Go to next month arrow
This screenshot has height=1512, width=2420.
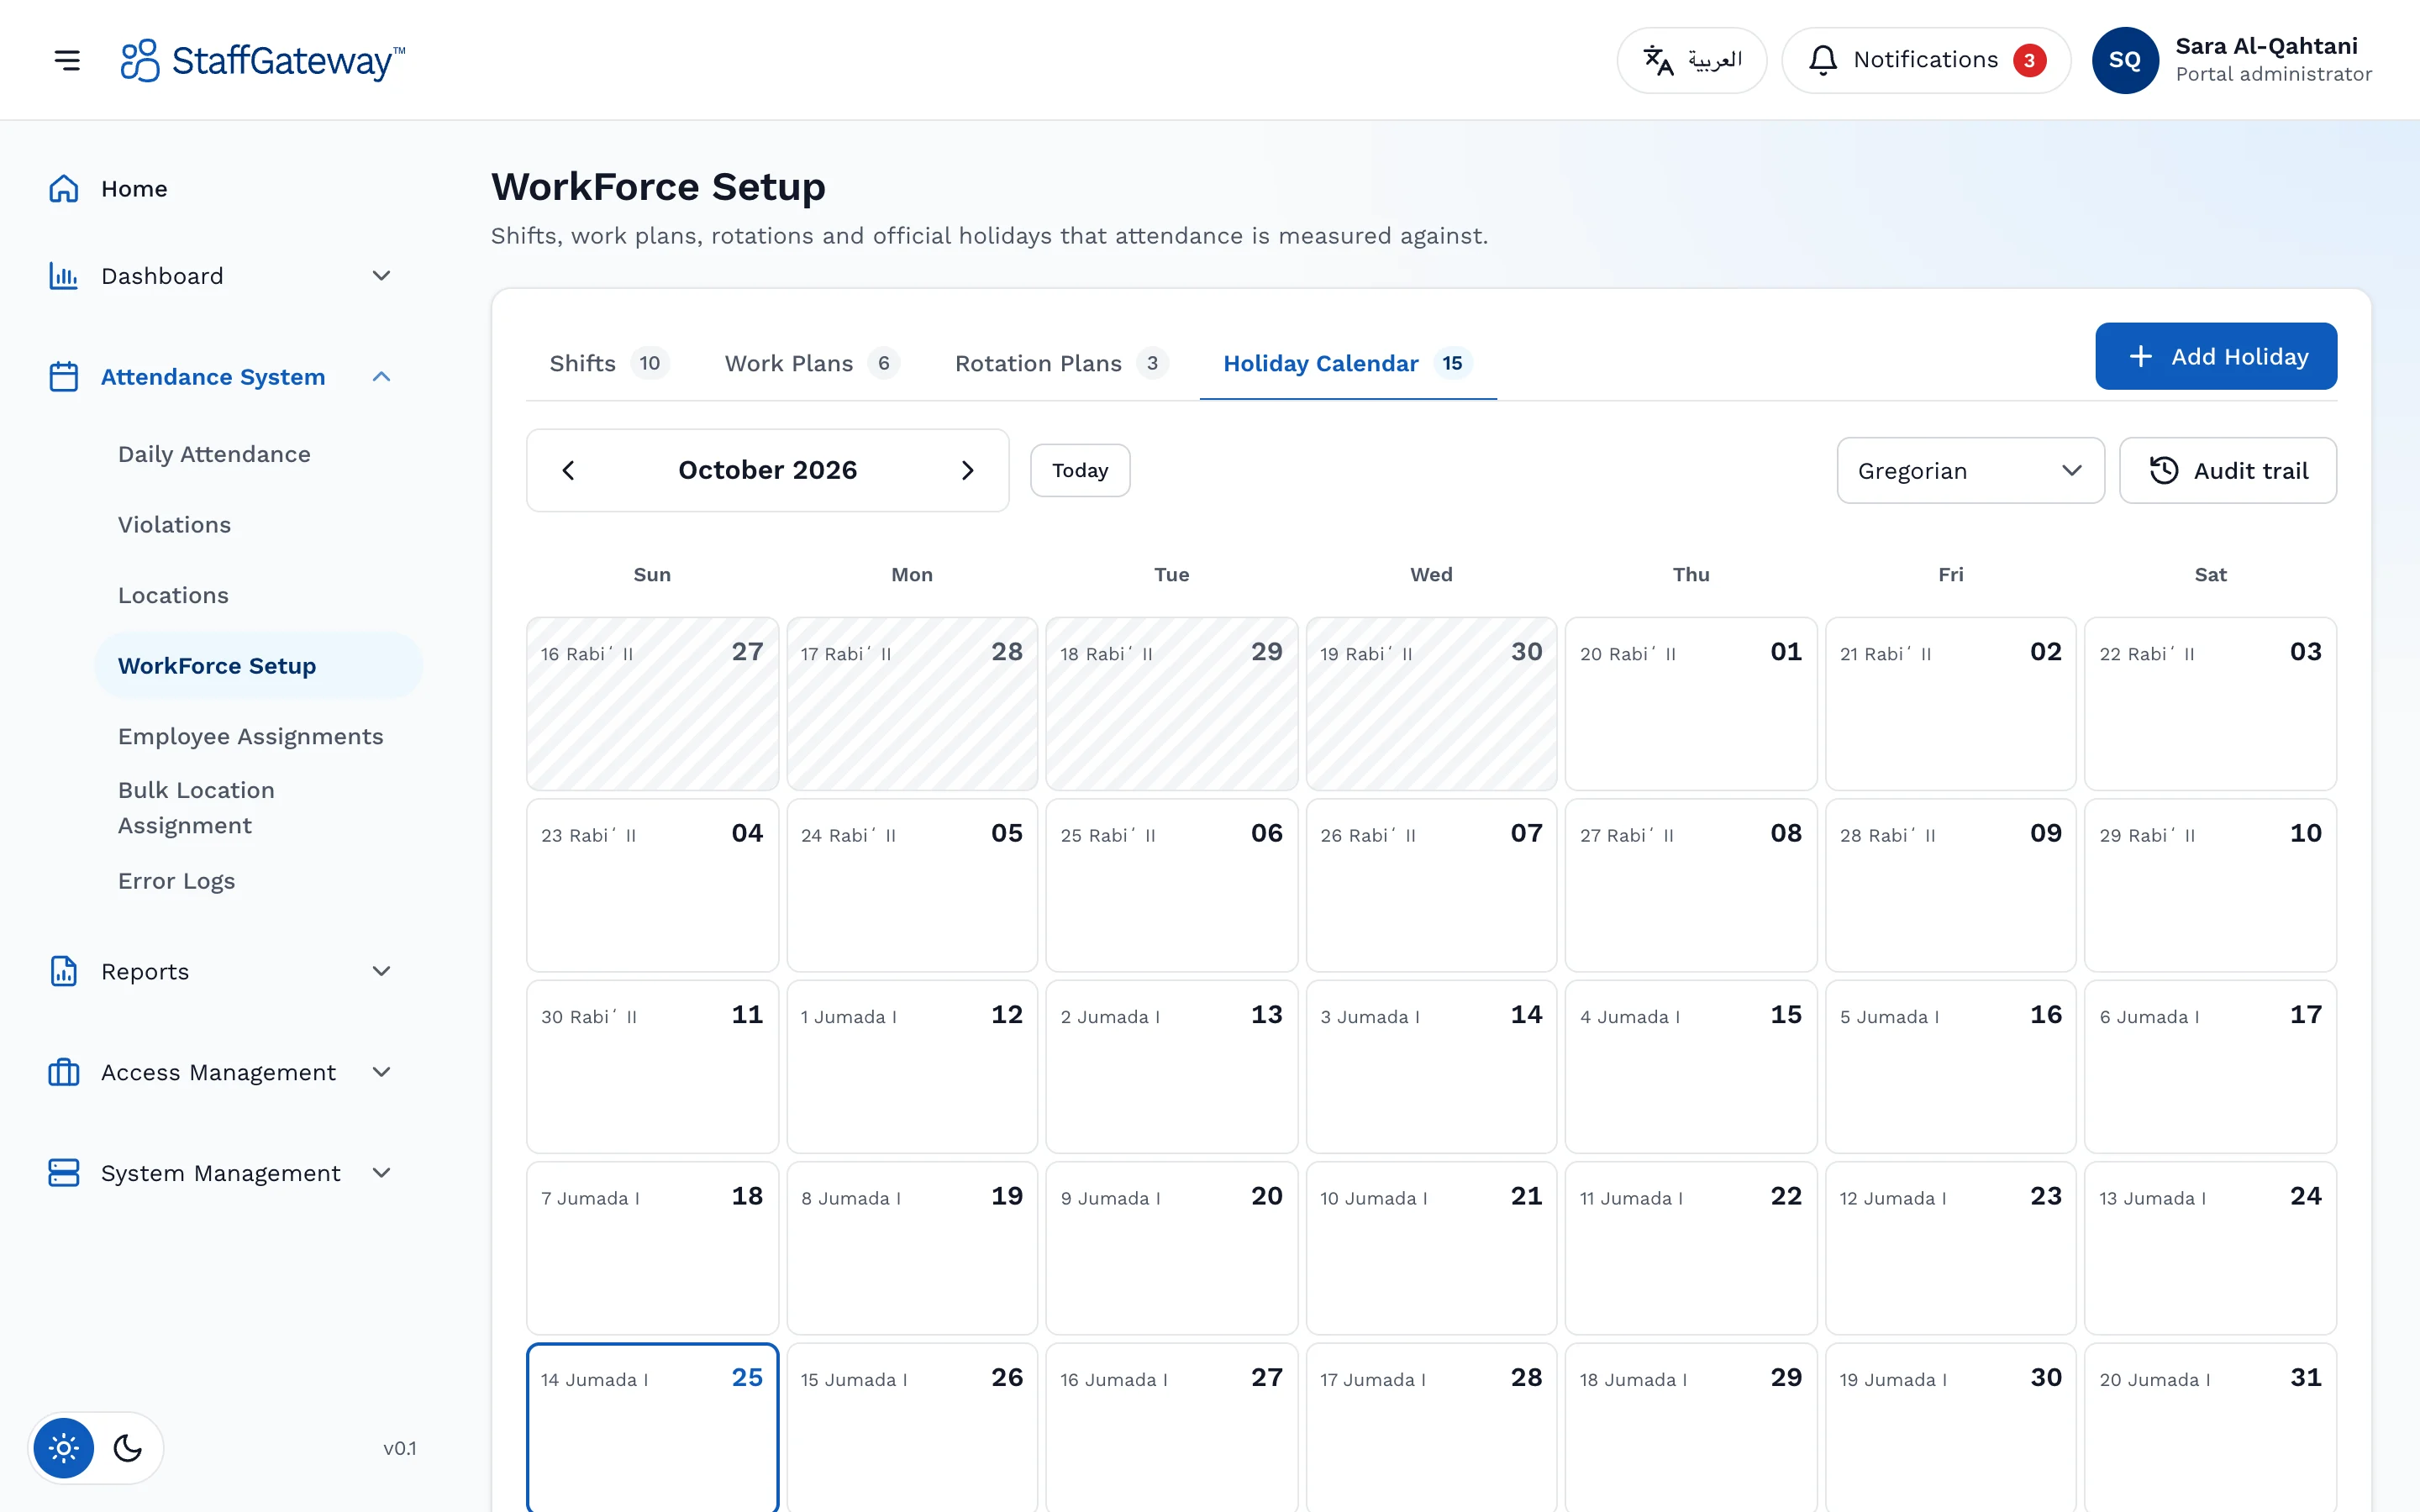point(967,470)
